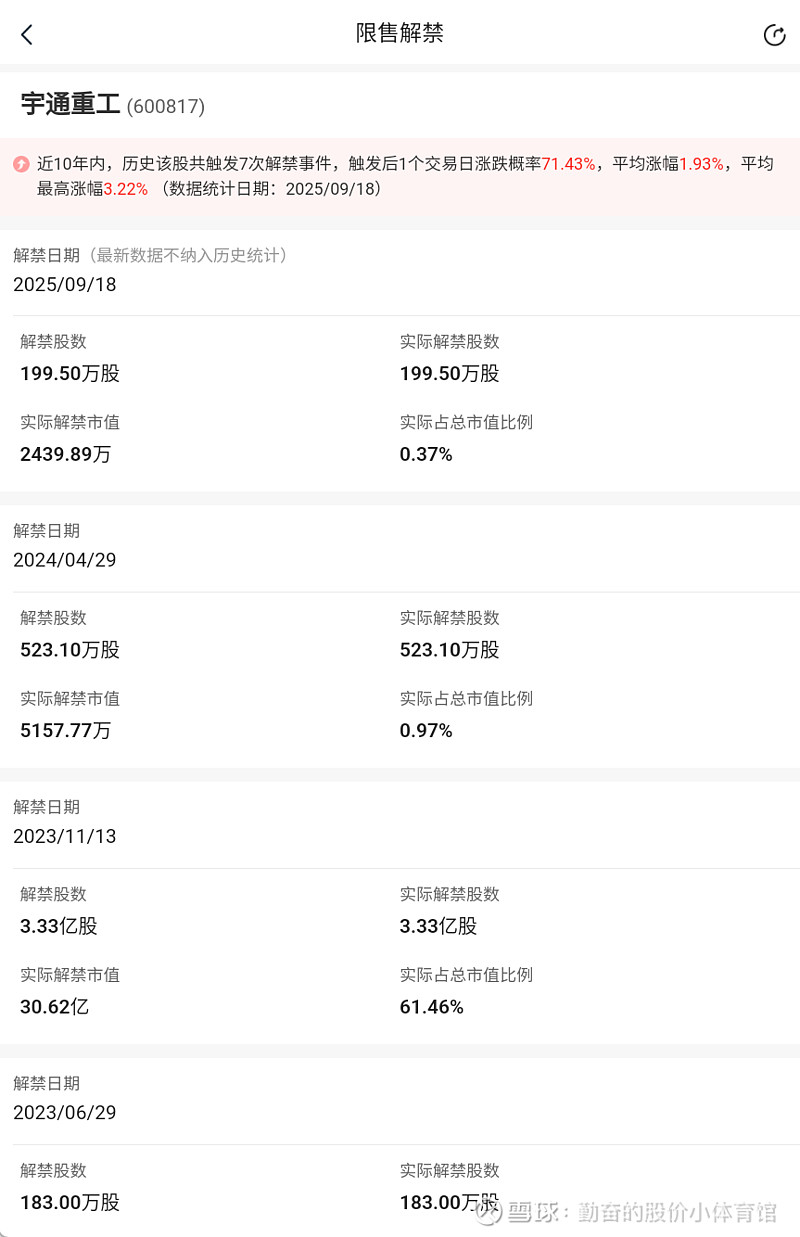
Task: Click the 30.62亿 actual unlock market value
Action: (55, 1006)
